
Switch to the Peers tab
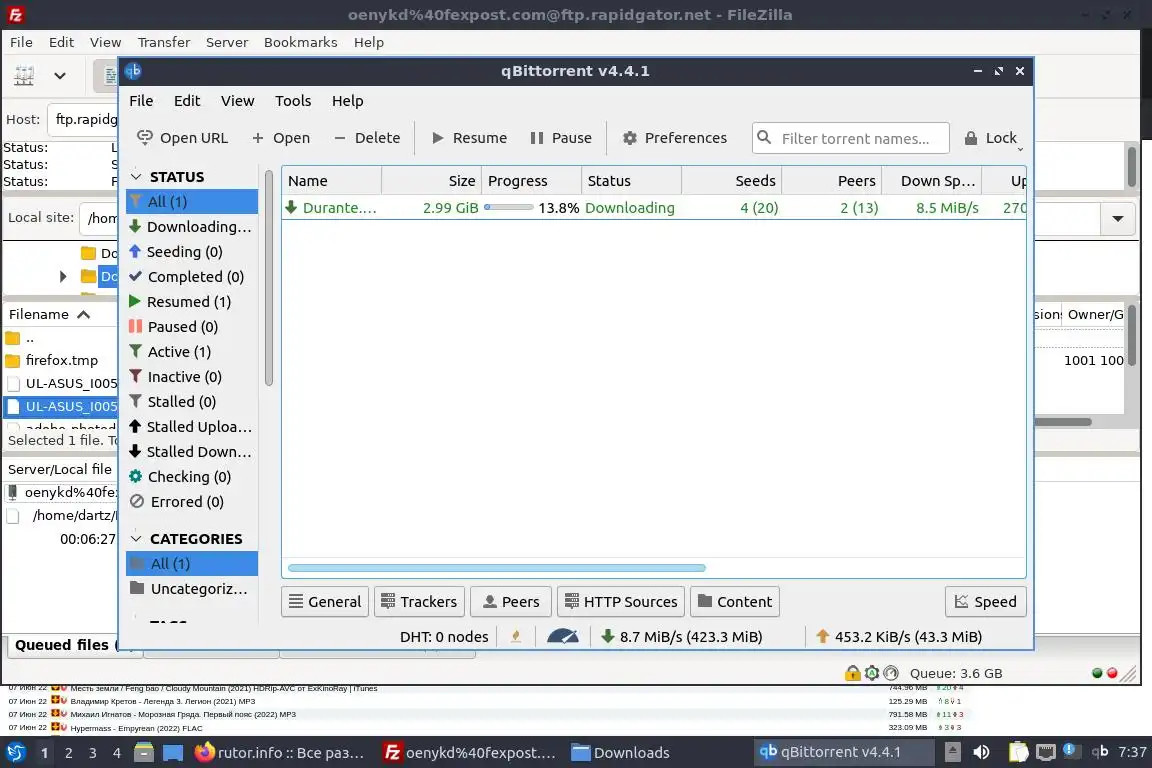(511, 602)
